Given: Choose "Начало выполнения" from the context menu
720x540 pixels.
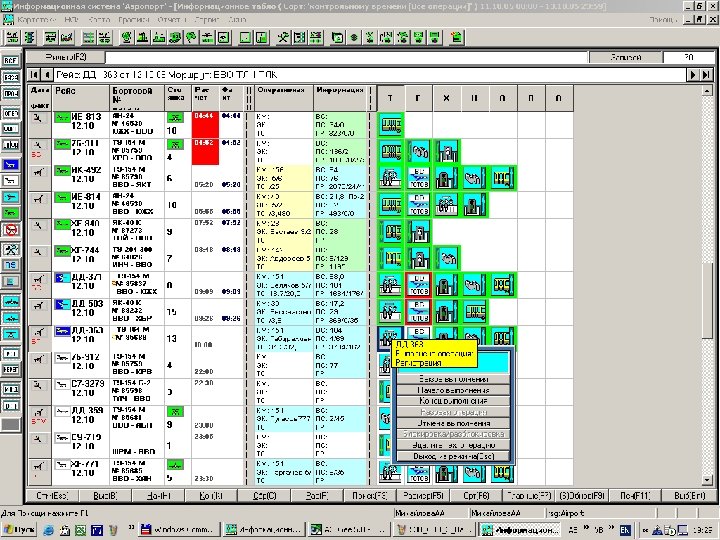Looking at the screenshot, I should tap(453, 390).
